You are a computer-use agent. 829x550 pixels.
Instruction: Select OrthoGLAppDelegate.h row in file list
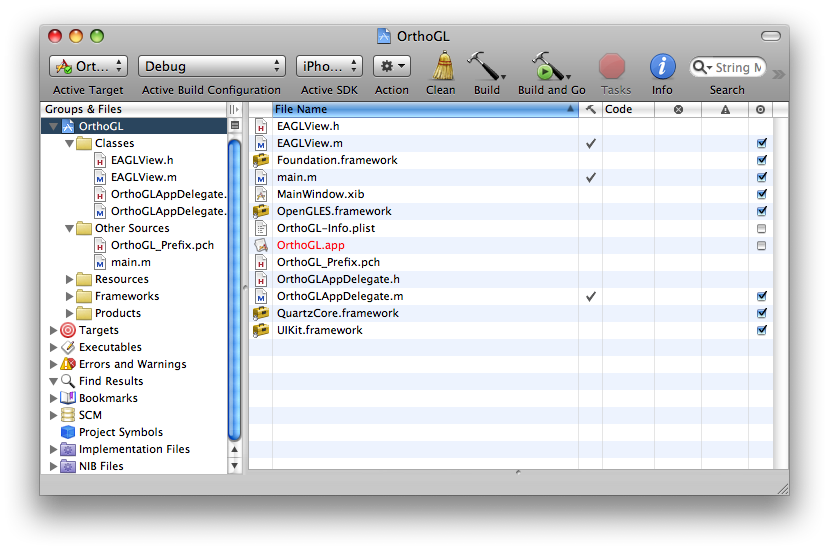pos(511,279)
